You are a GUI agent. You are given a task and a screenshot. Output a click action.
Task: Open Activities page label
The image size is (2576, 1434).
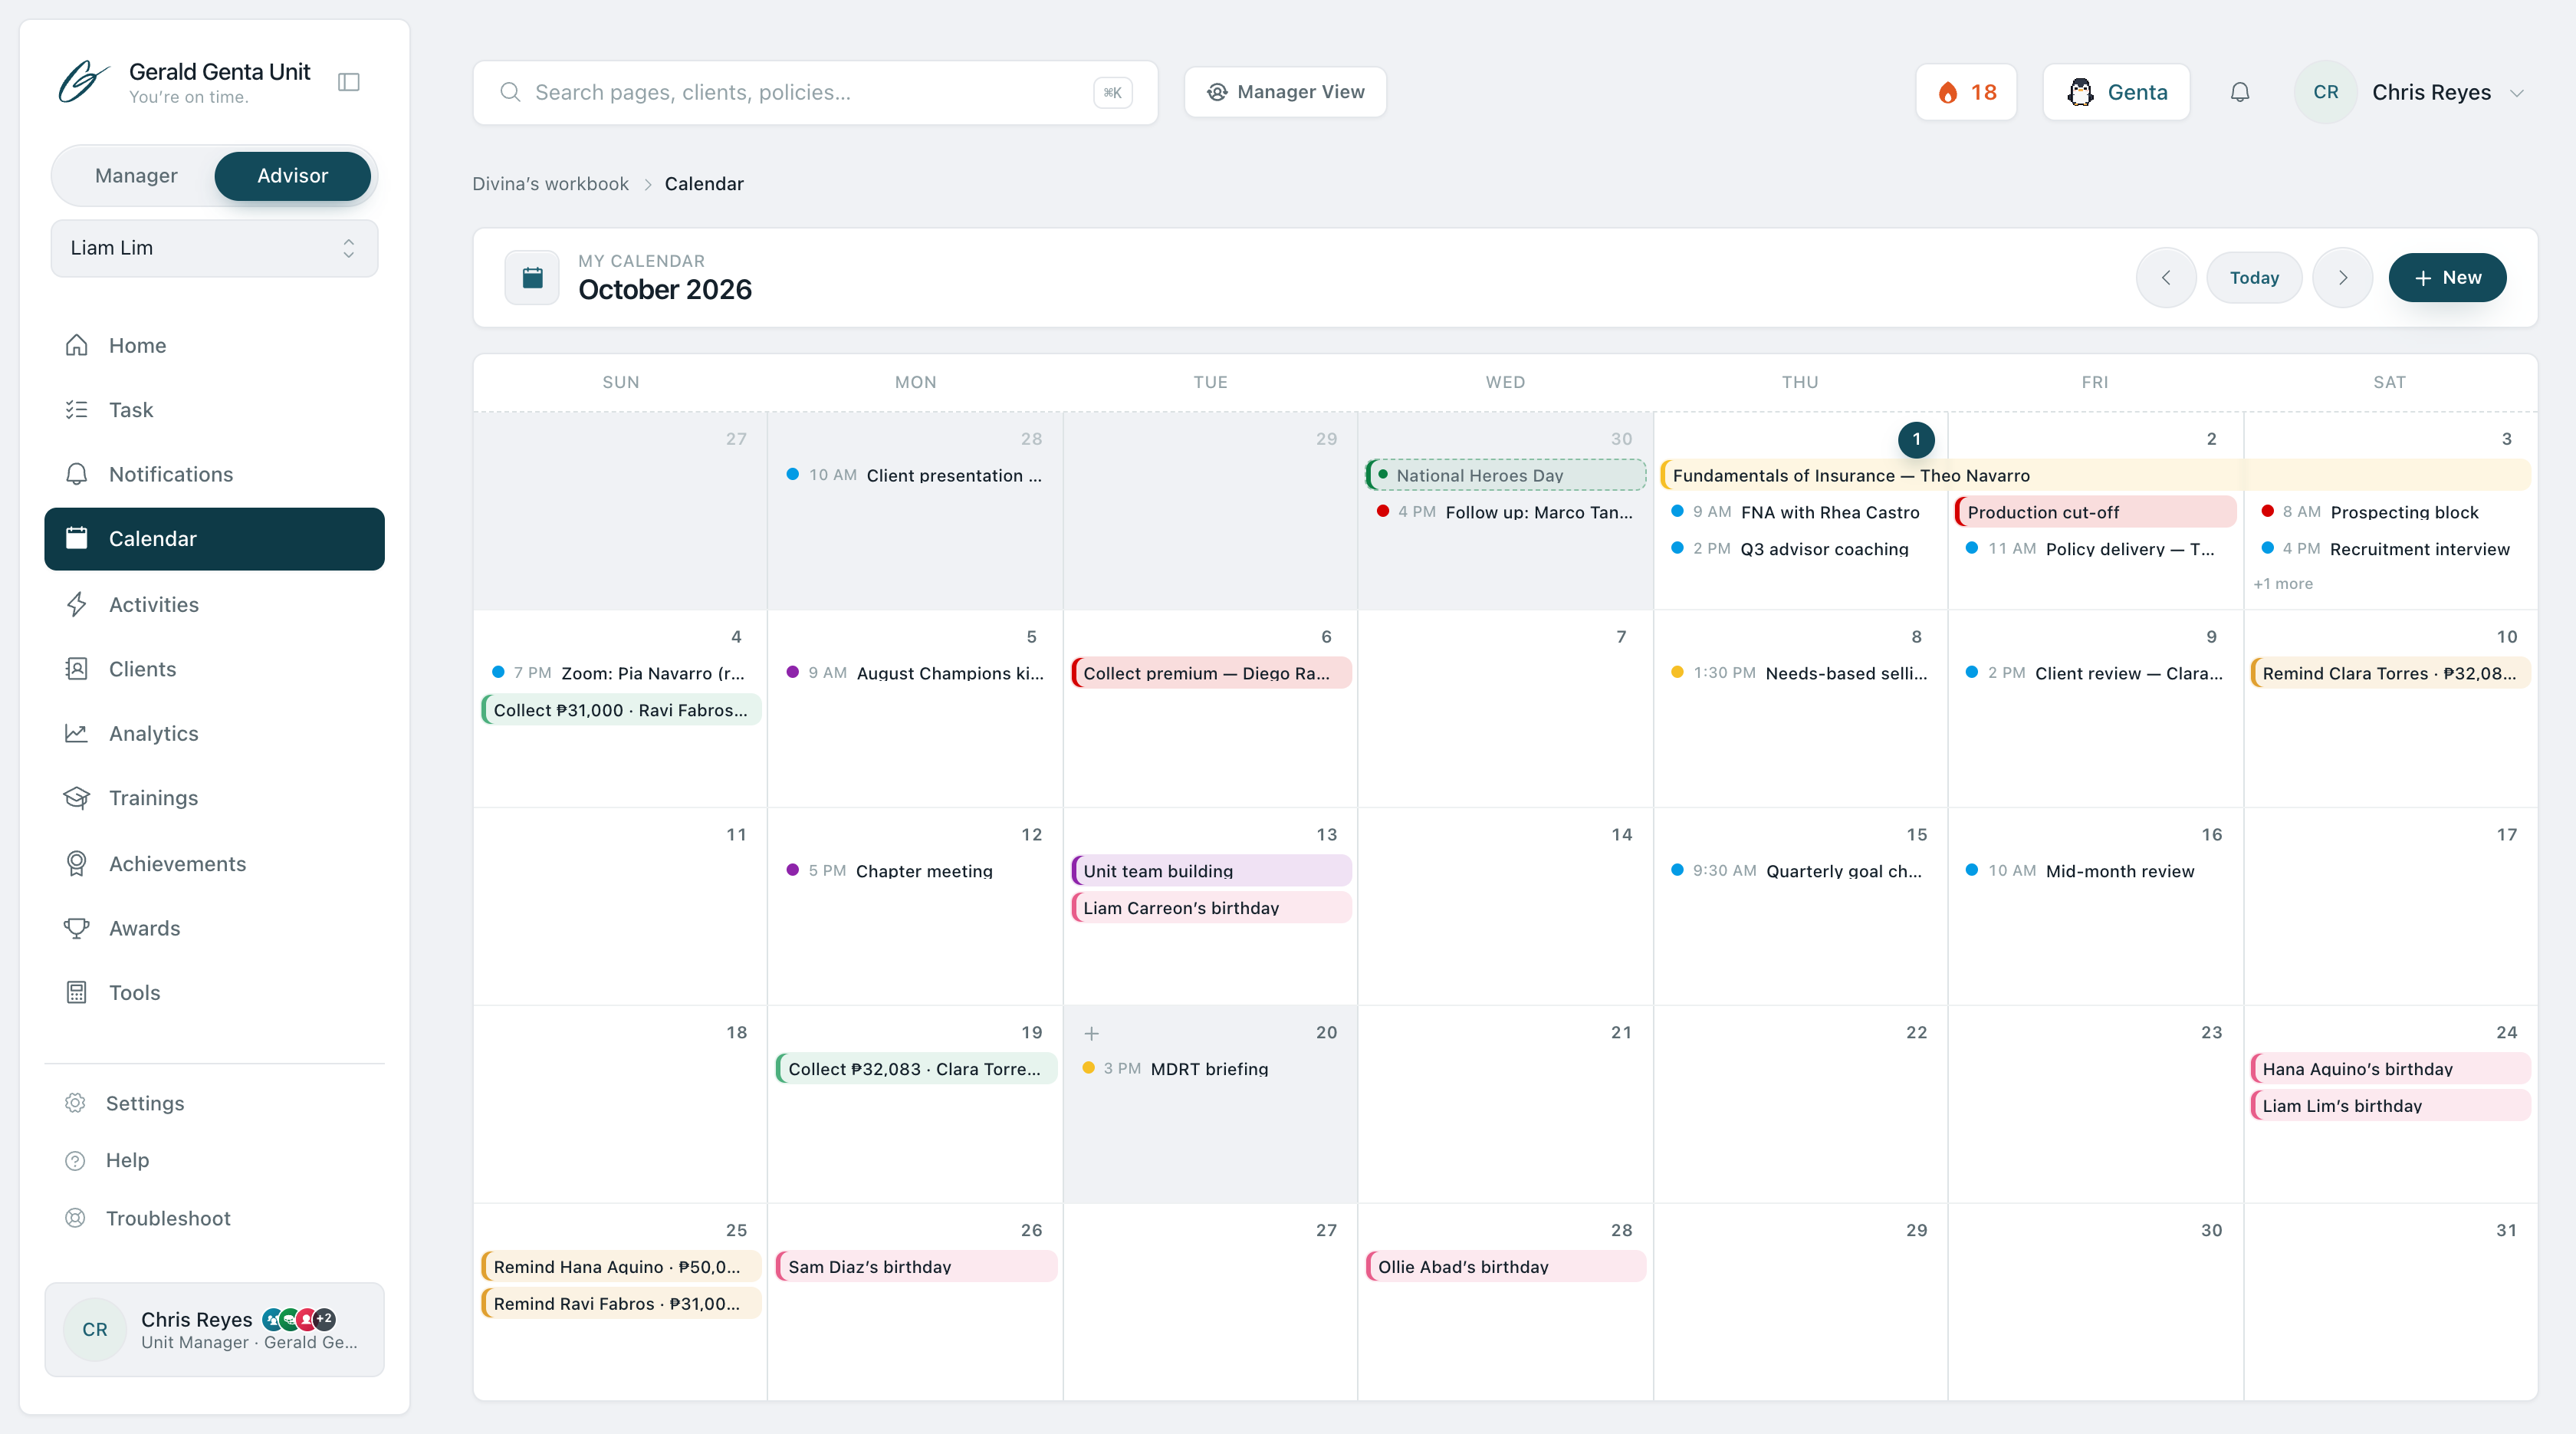tap(154, 604)
